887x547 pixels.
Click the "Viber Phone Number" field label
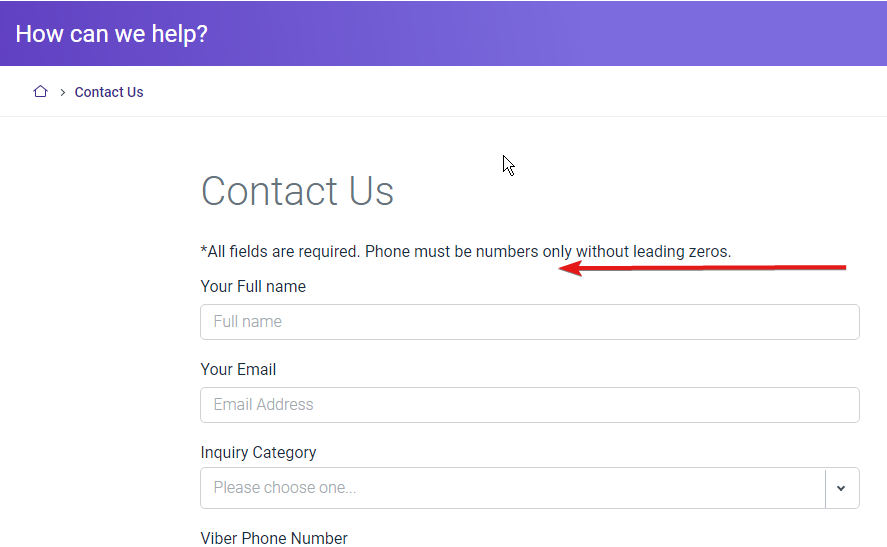tap(274, 538)
